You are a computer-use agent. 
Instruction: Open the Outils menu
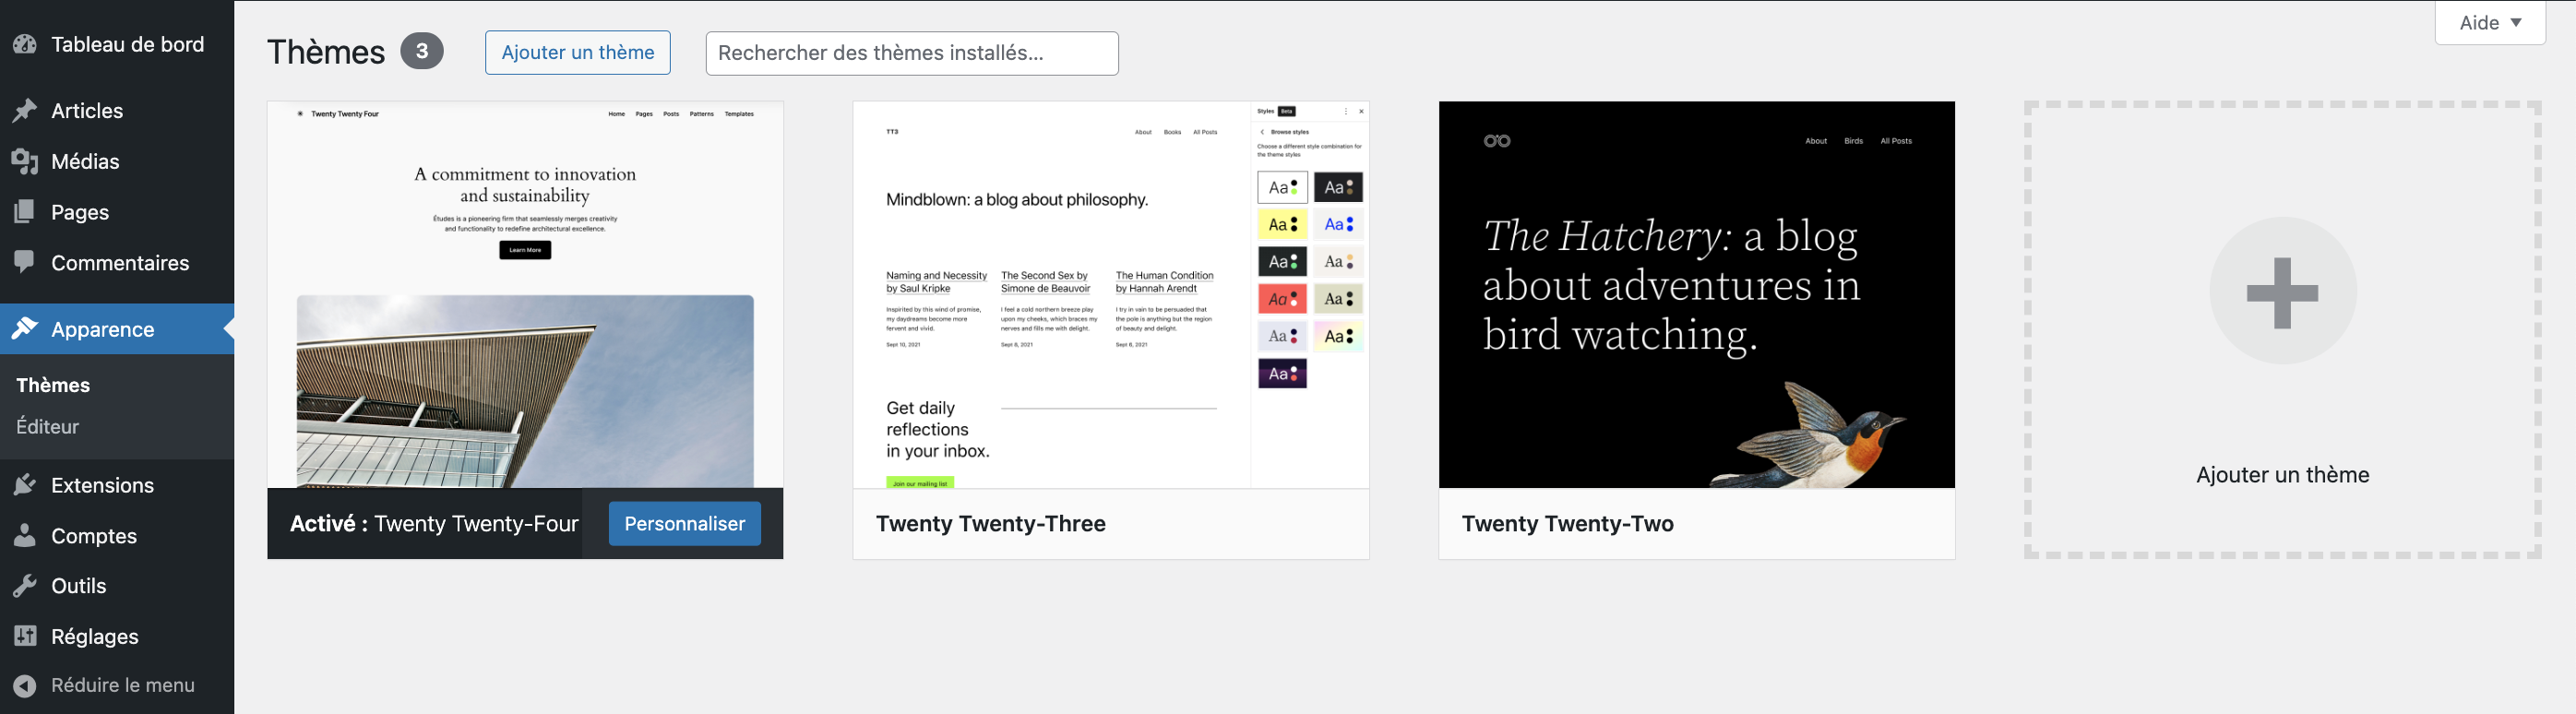click(117, 586)
